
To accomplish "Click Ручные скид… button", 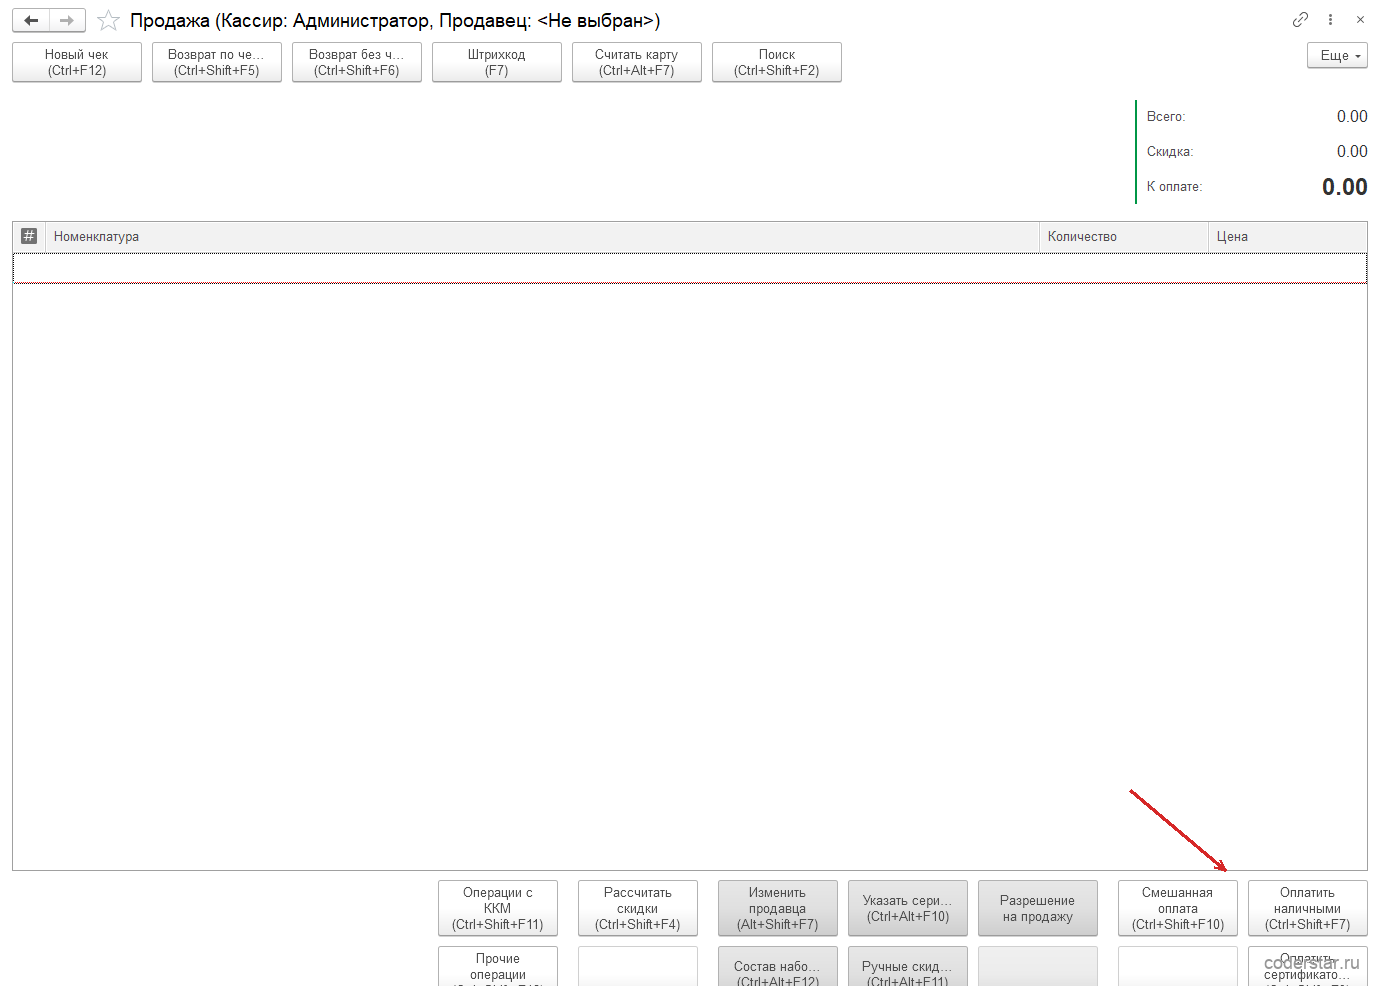I will (x=908, y=966).
